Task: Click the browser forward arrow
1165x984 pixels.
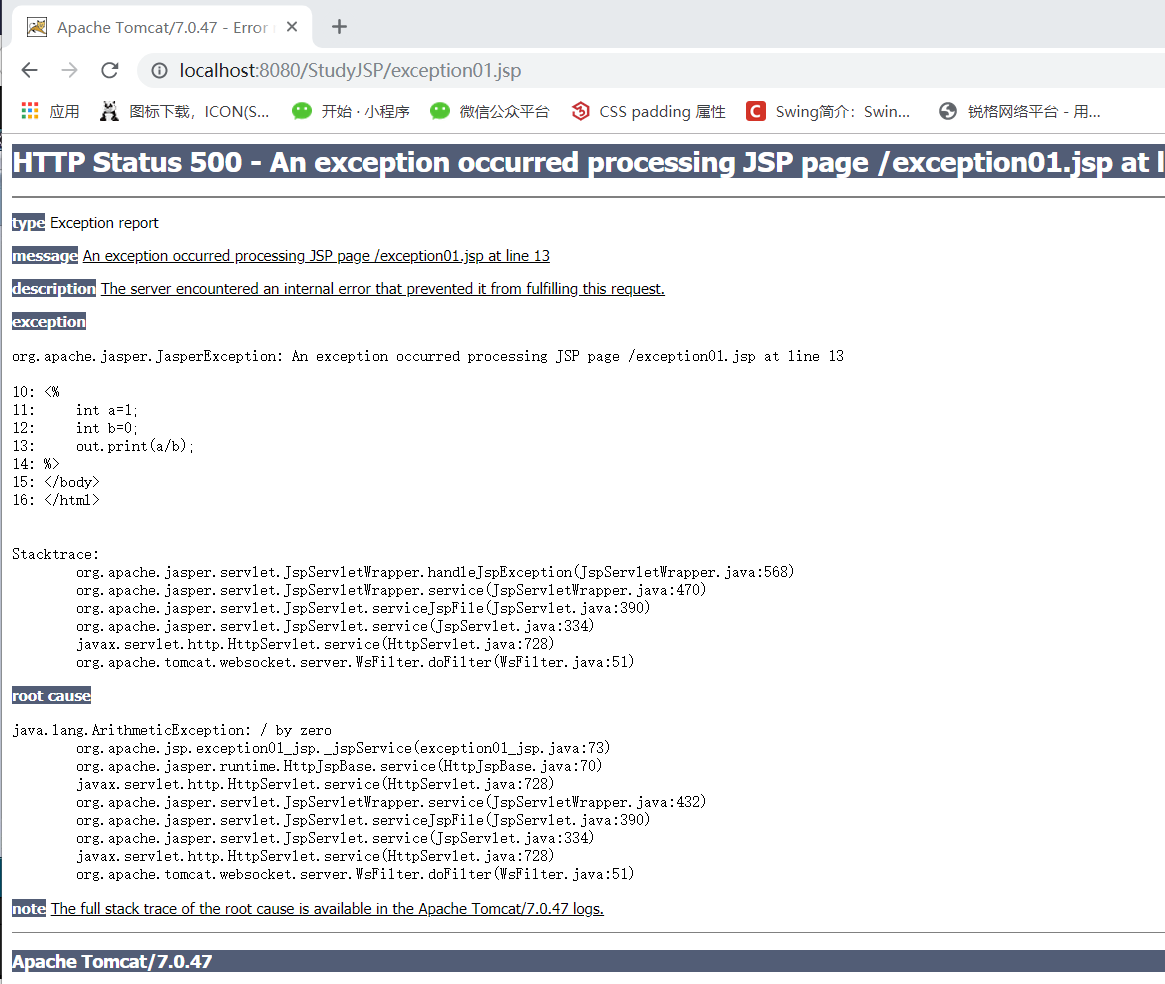Action: [x=69, y=70]
